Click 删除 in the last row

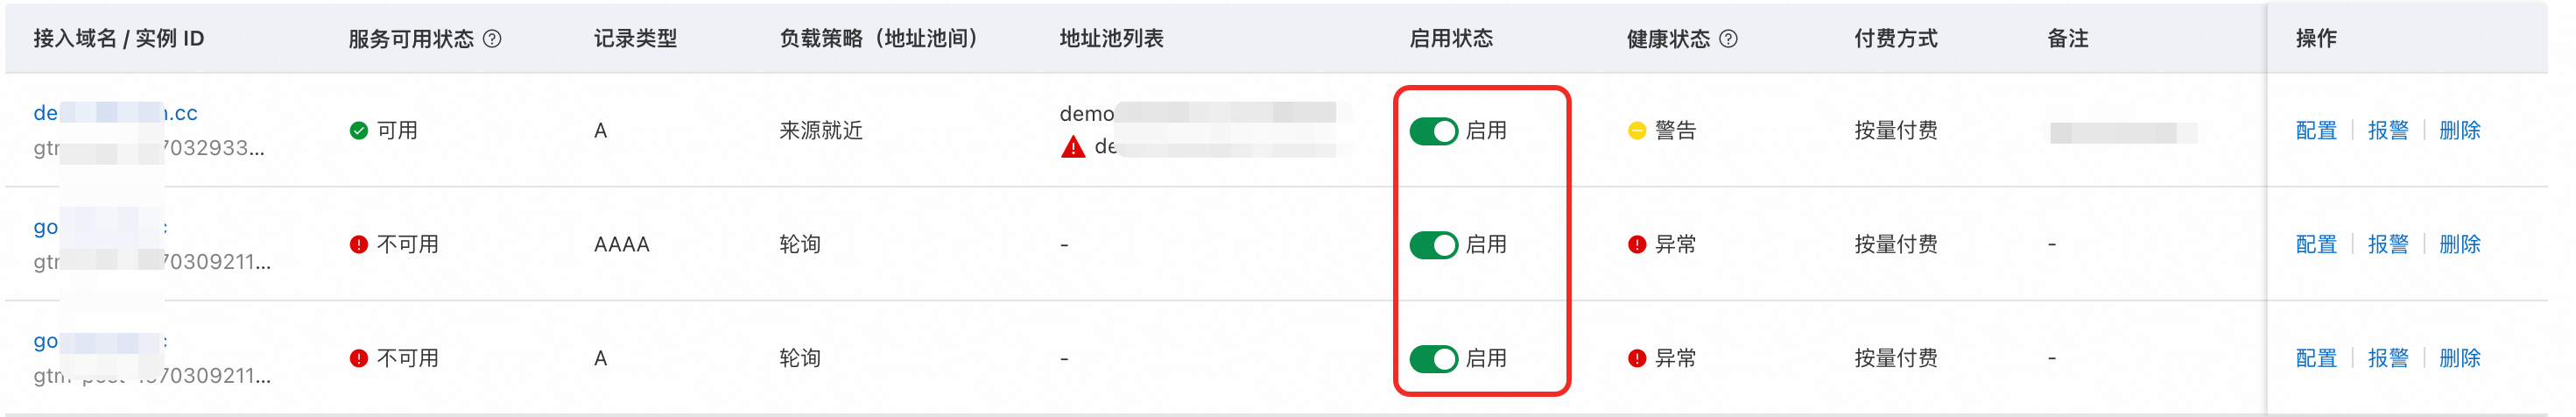coord(2460,359)
